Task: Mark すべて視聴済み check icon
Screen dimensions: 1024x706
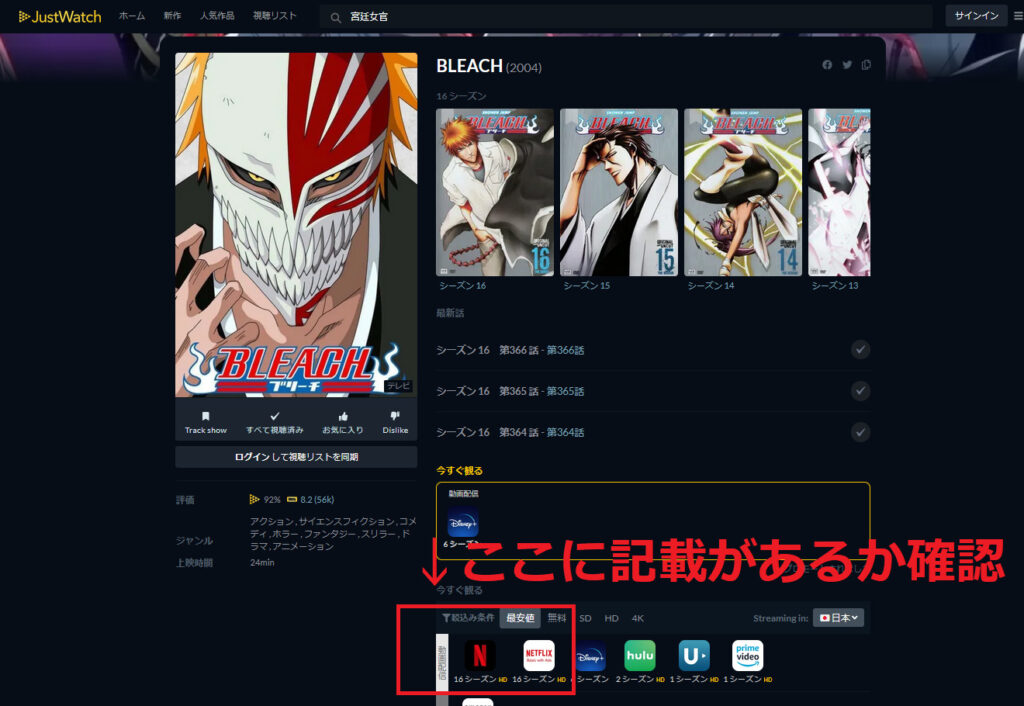Action: tap(275, 416)
